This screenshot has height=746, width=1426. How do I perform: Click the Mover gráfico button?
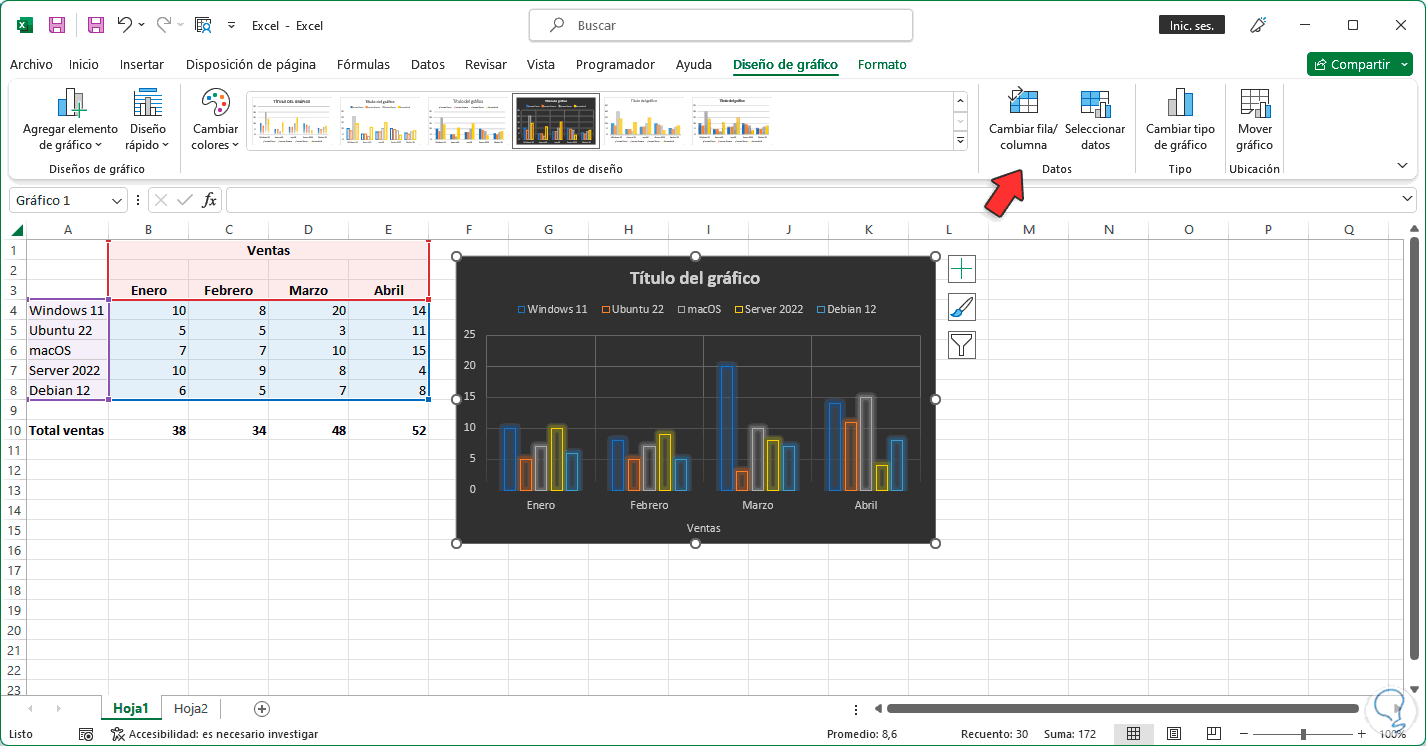pos(1255,120)
